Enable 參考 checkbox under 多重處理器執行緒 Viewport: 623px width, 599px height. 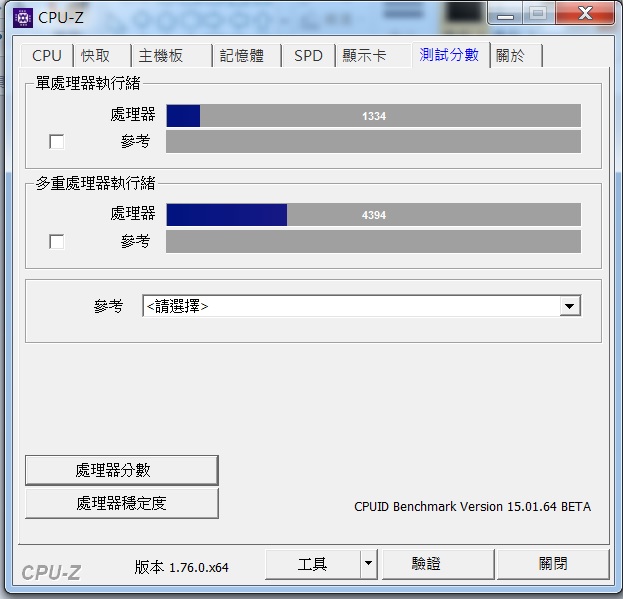tap(56, 241)
